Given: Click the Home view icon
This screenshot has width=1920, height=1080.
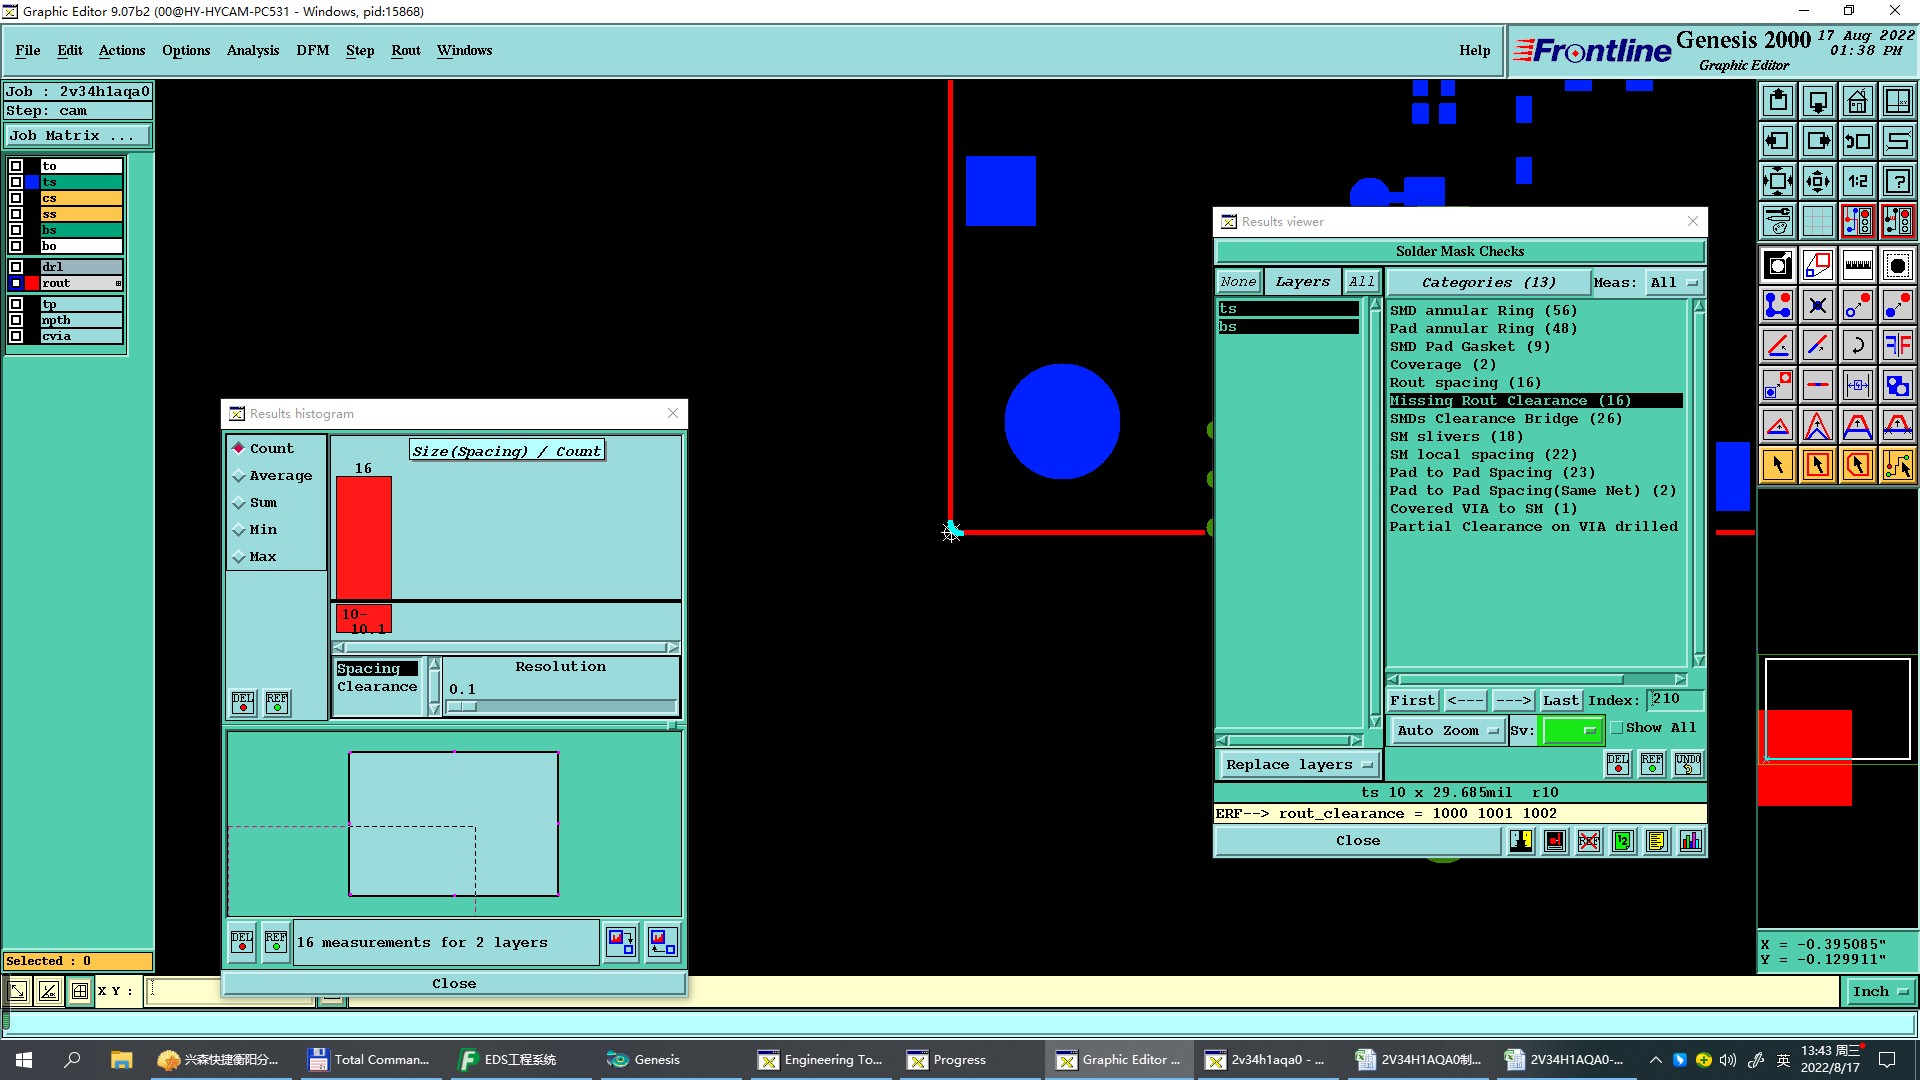Looking at the screenshot, I should (x=1857, y=101).
